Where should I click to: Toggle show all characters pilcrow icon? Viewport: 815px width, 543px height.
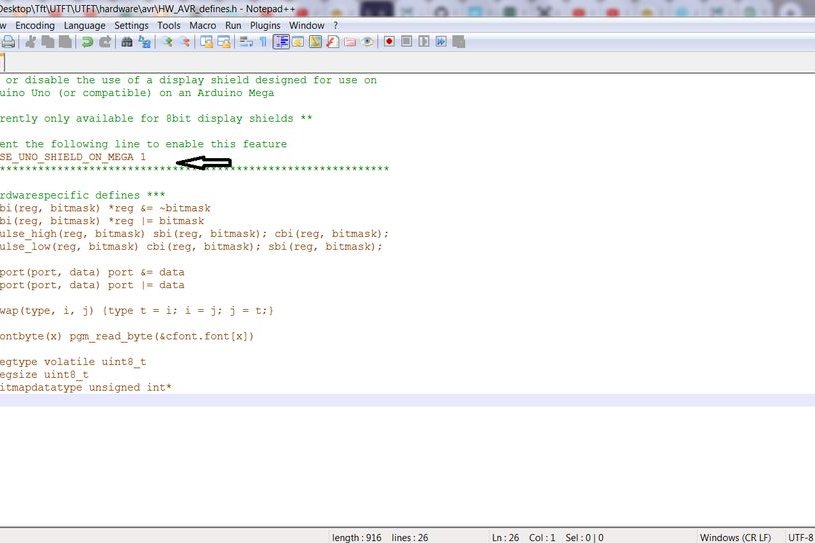263,42
